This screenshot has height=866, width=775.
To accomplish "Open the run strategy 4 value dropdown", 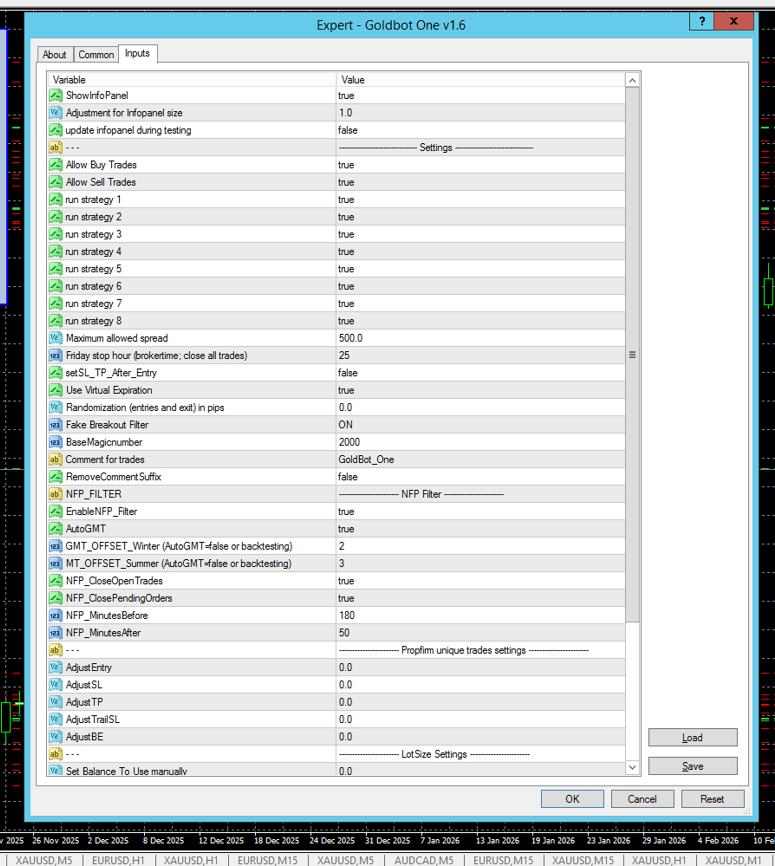I will click(480, 251).
